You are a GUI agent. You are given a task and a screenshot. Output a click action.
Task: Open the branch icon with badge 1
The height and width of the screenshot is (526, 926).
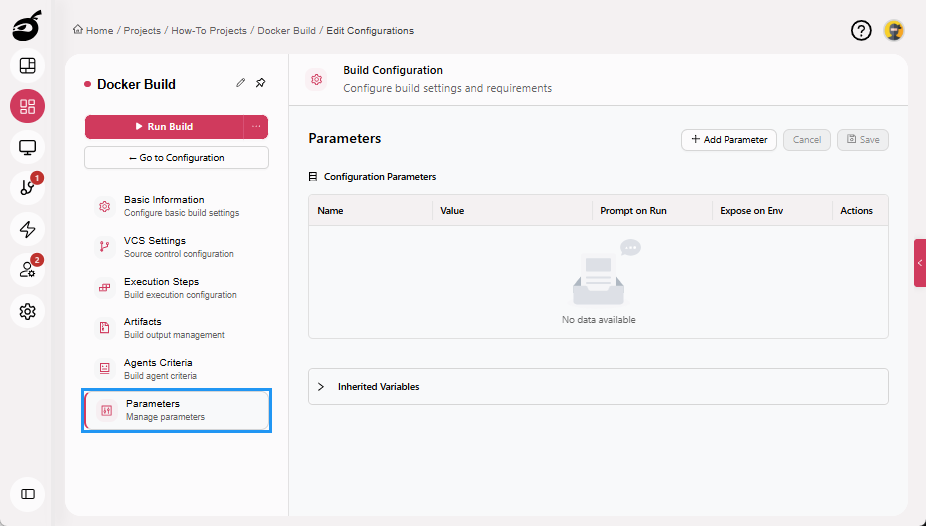click(x=27, y=188)
